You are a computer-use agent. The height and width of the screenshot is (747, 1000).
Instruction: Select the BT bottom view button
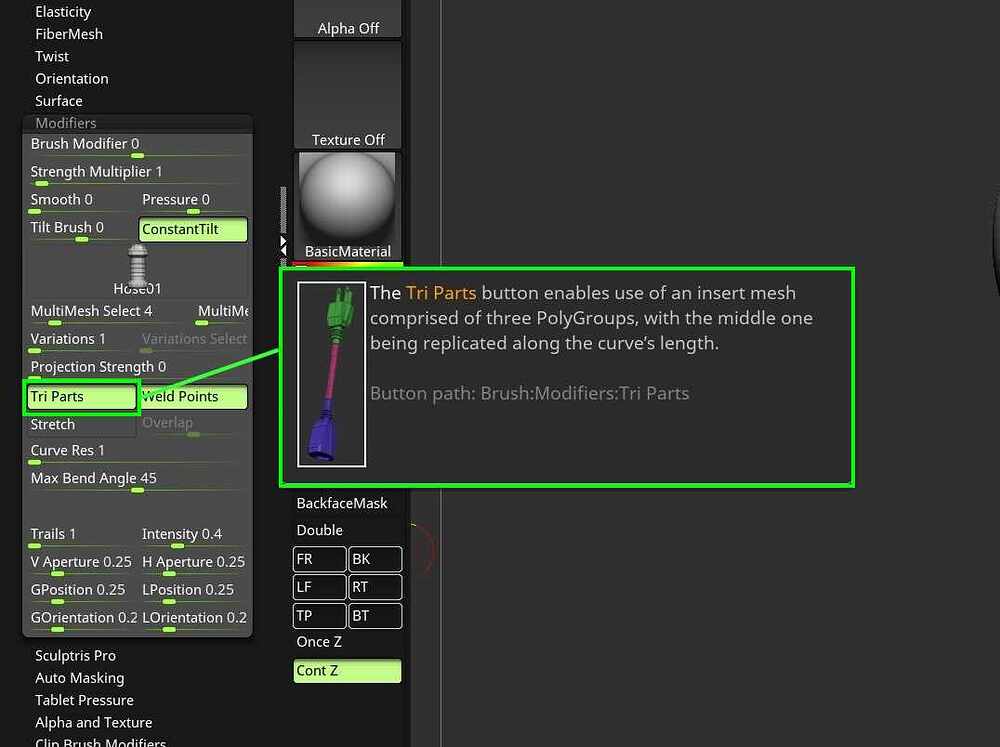click(376, 616)
